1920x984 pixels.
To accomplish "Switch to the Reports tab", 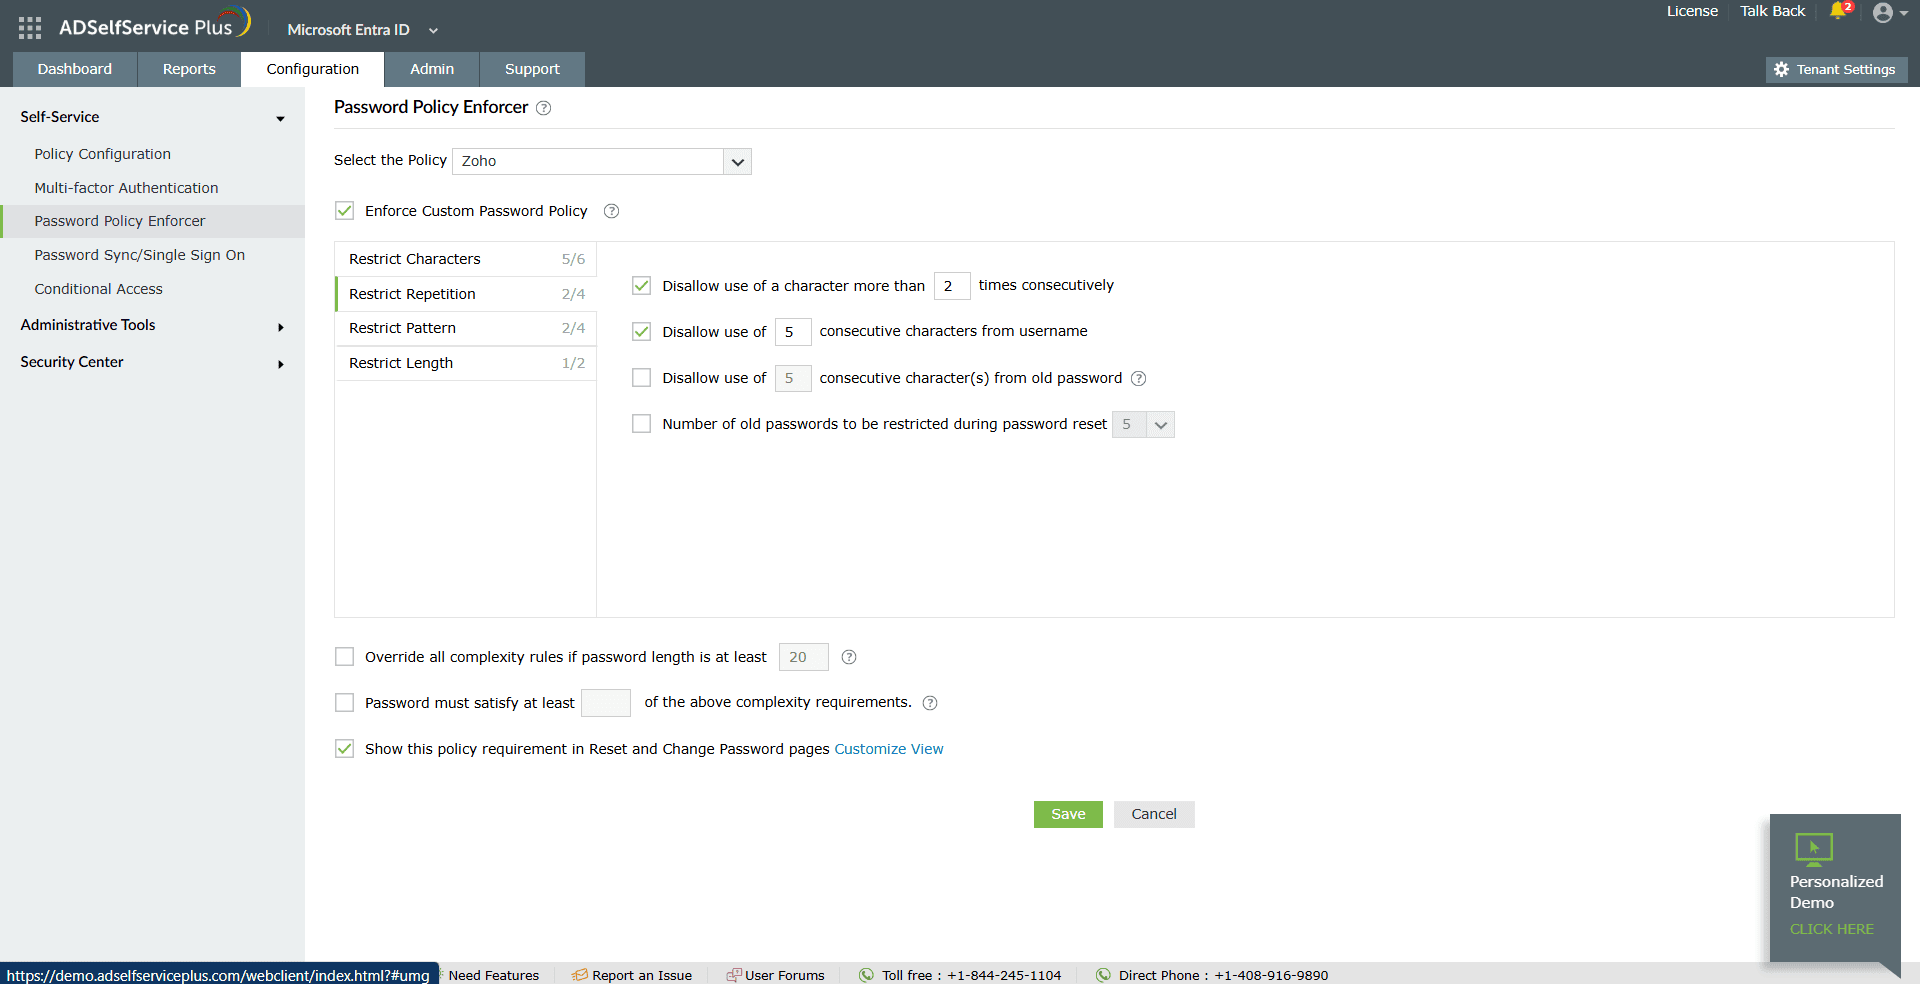I will click(x=189, y=69).
